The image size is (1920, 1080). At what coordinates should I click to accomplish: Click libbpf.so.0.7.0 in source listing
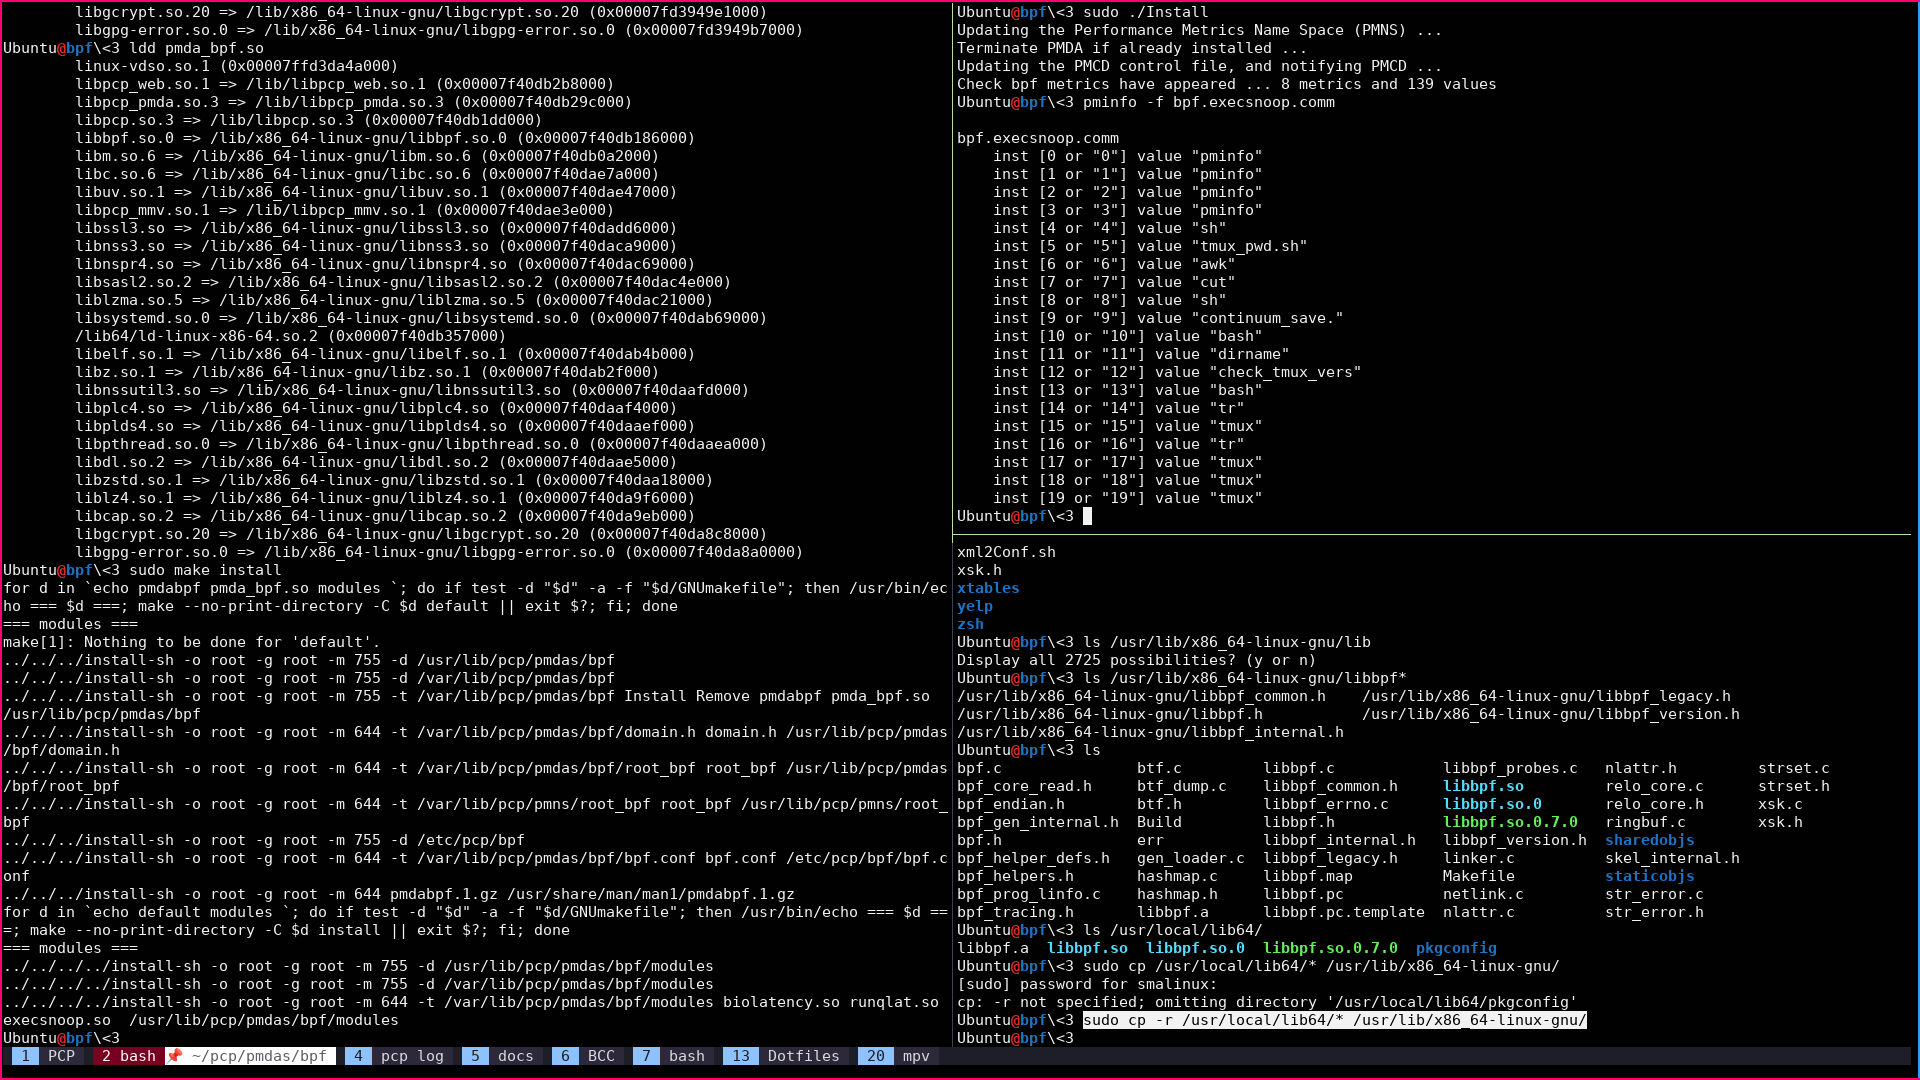coord(1510,822)
